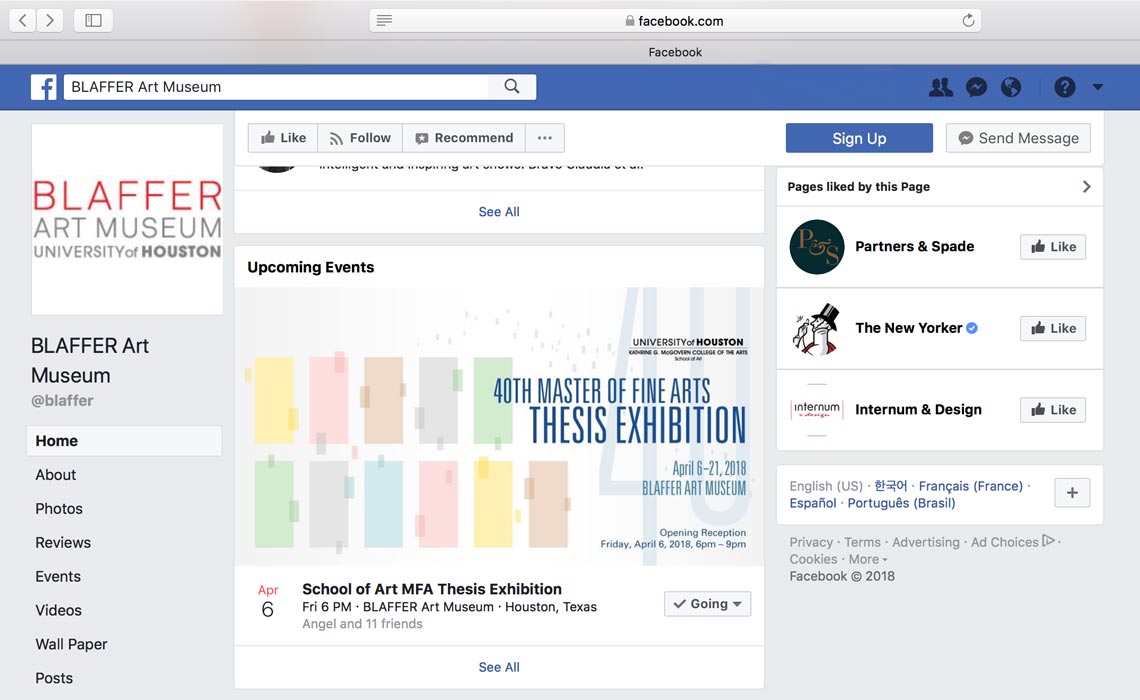
Task: Open School of Art MFA Thesis Exhibition link
Action: coord(432,589)
